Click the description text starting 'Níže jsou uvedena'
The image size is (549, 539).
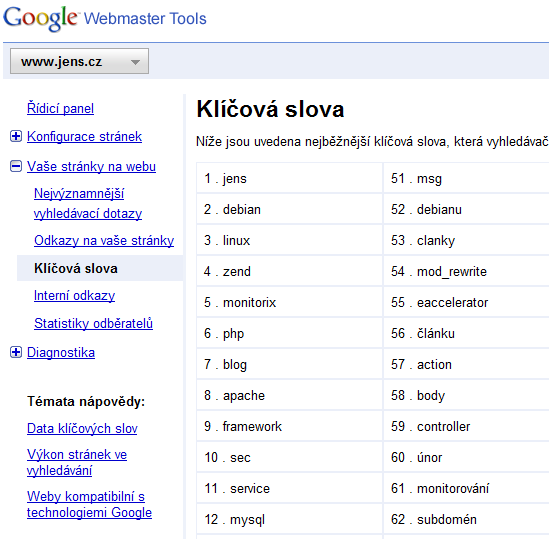click(372, 142)
